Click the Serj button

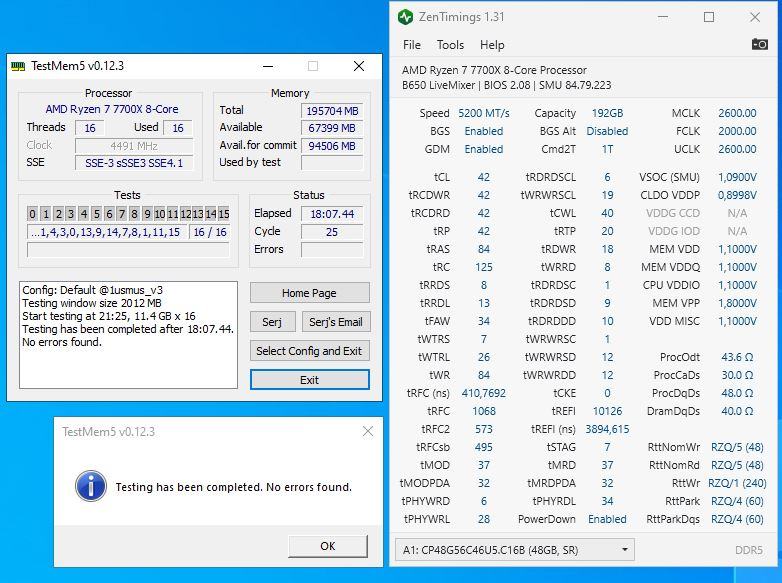pyautogui.click(x=272, y=322)
